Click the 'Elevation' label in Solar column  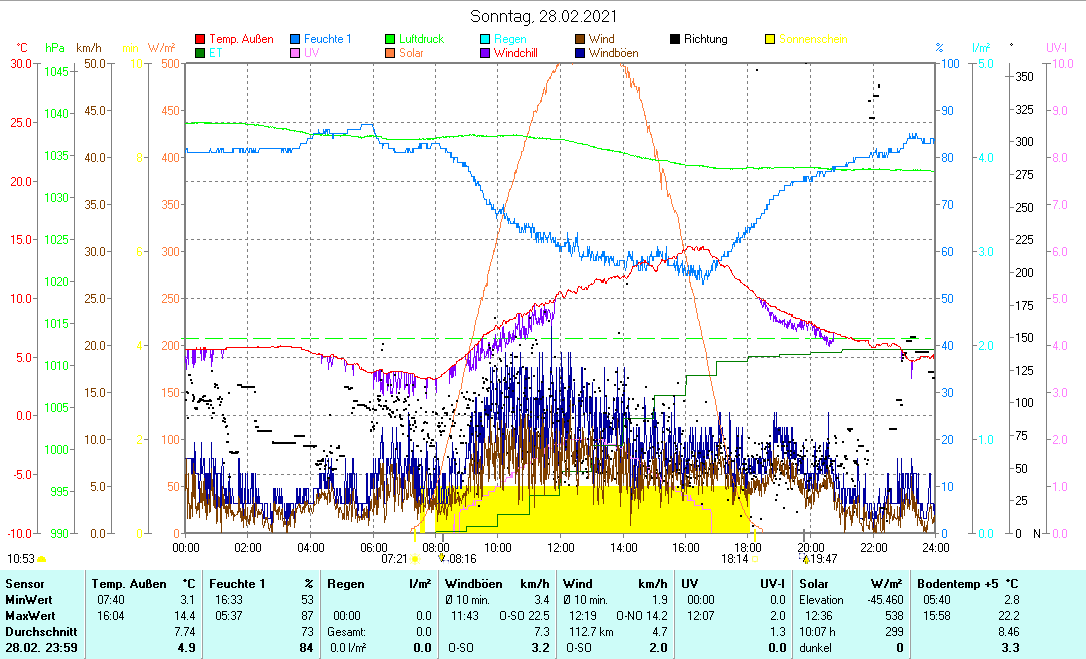pos(821,600)
